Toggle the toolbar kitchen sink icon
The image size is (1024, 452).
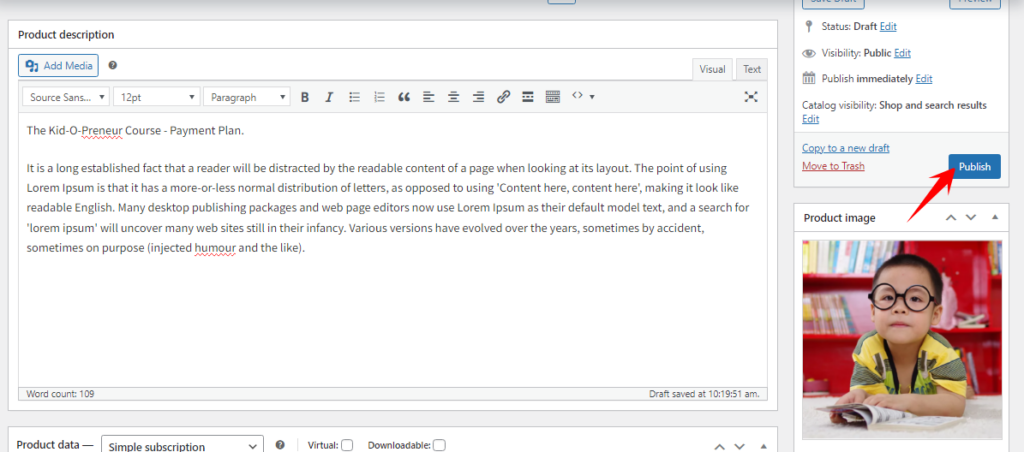[552, 97]
